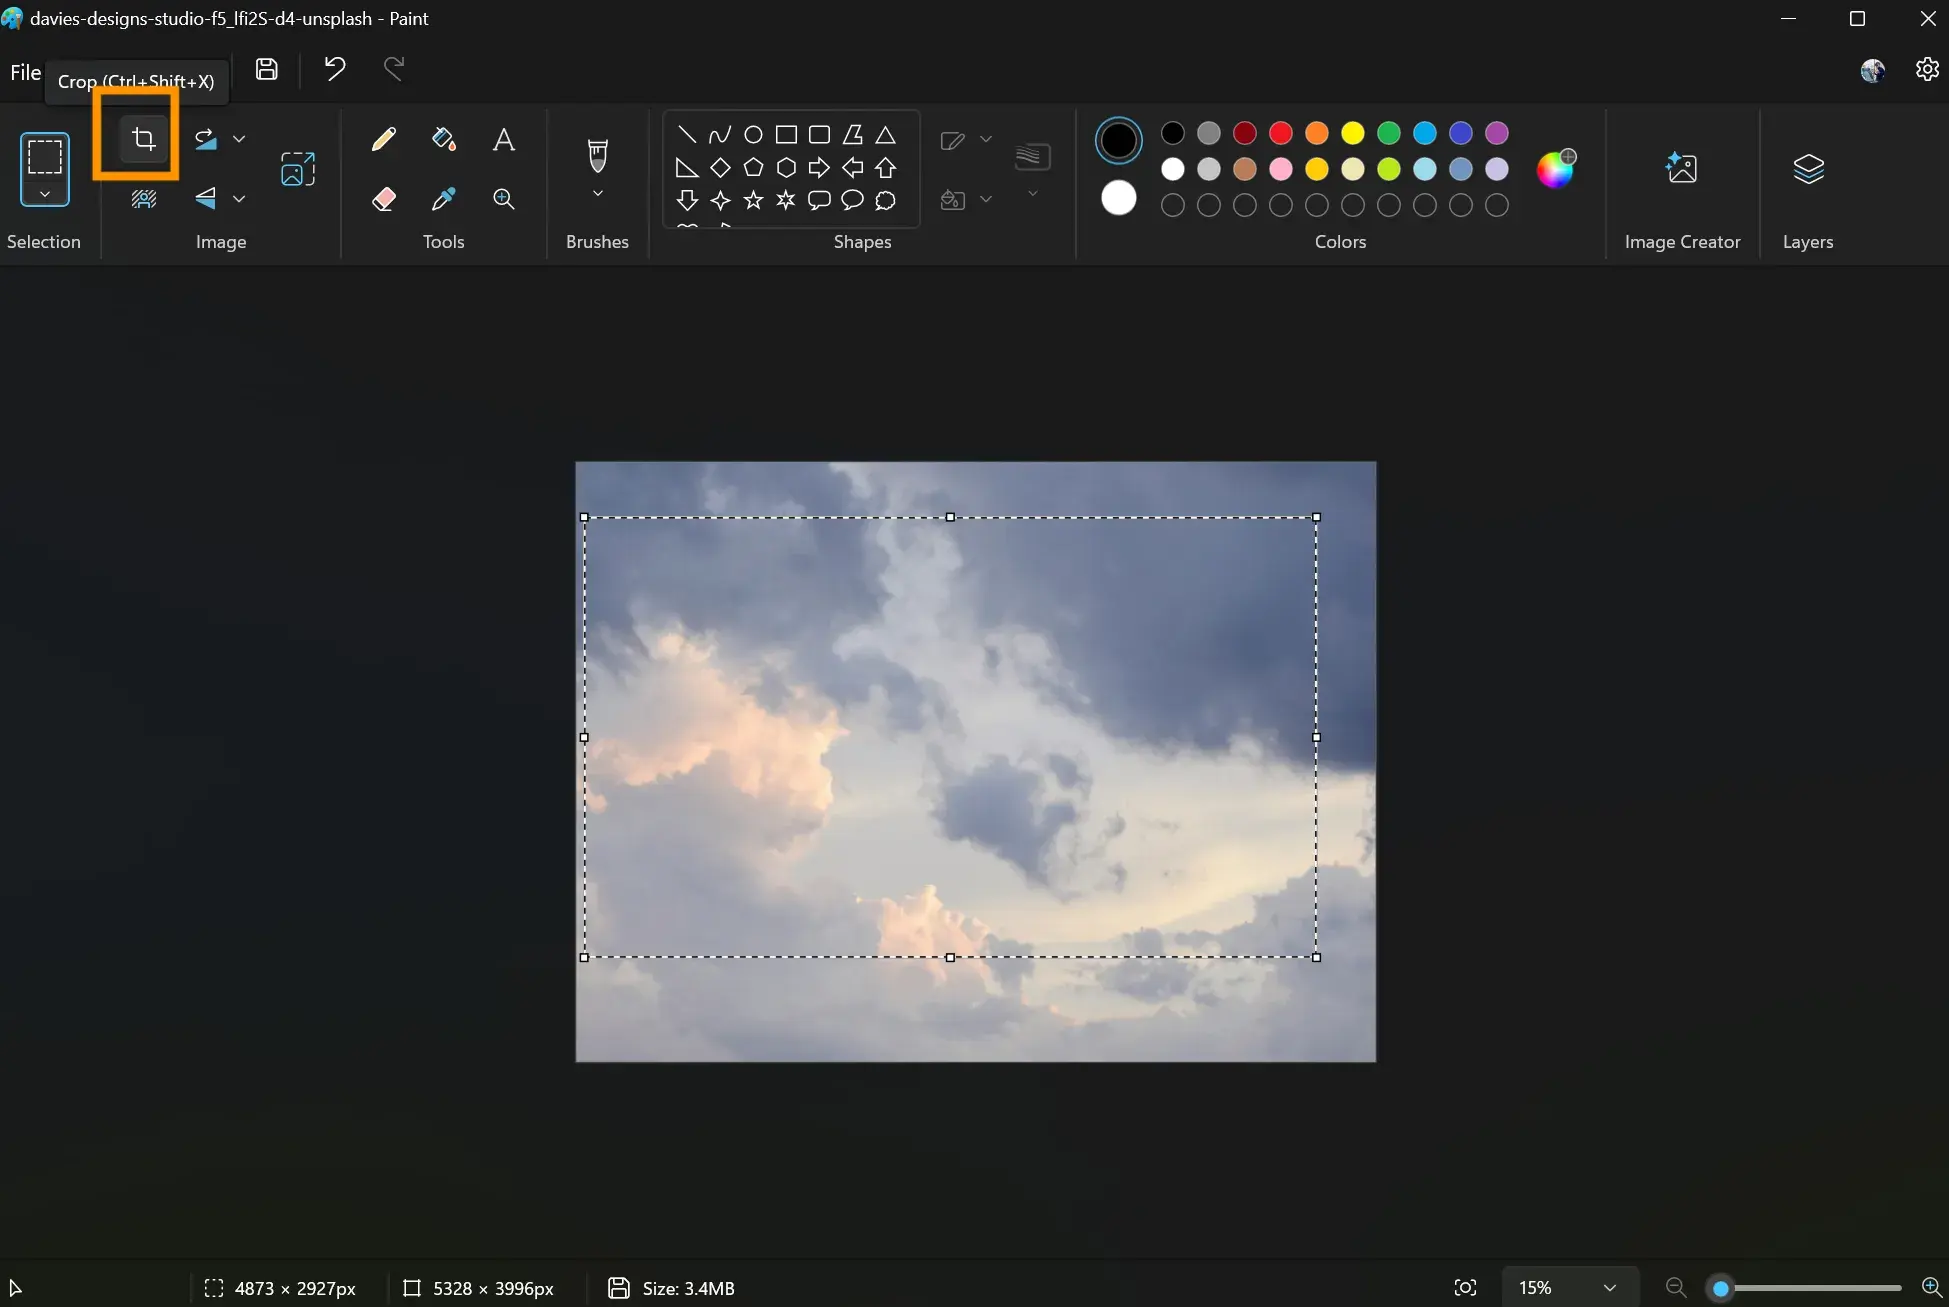The image size is (1949, 1307).
Task: Select the Eraser tool
Action: [x=383, y=199]
